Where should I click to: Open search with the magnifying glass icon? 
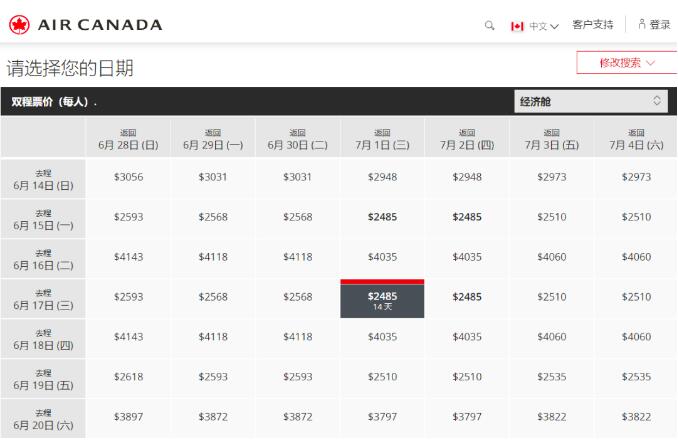(x=489, y=25)
